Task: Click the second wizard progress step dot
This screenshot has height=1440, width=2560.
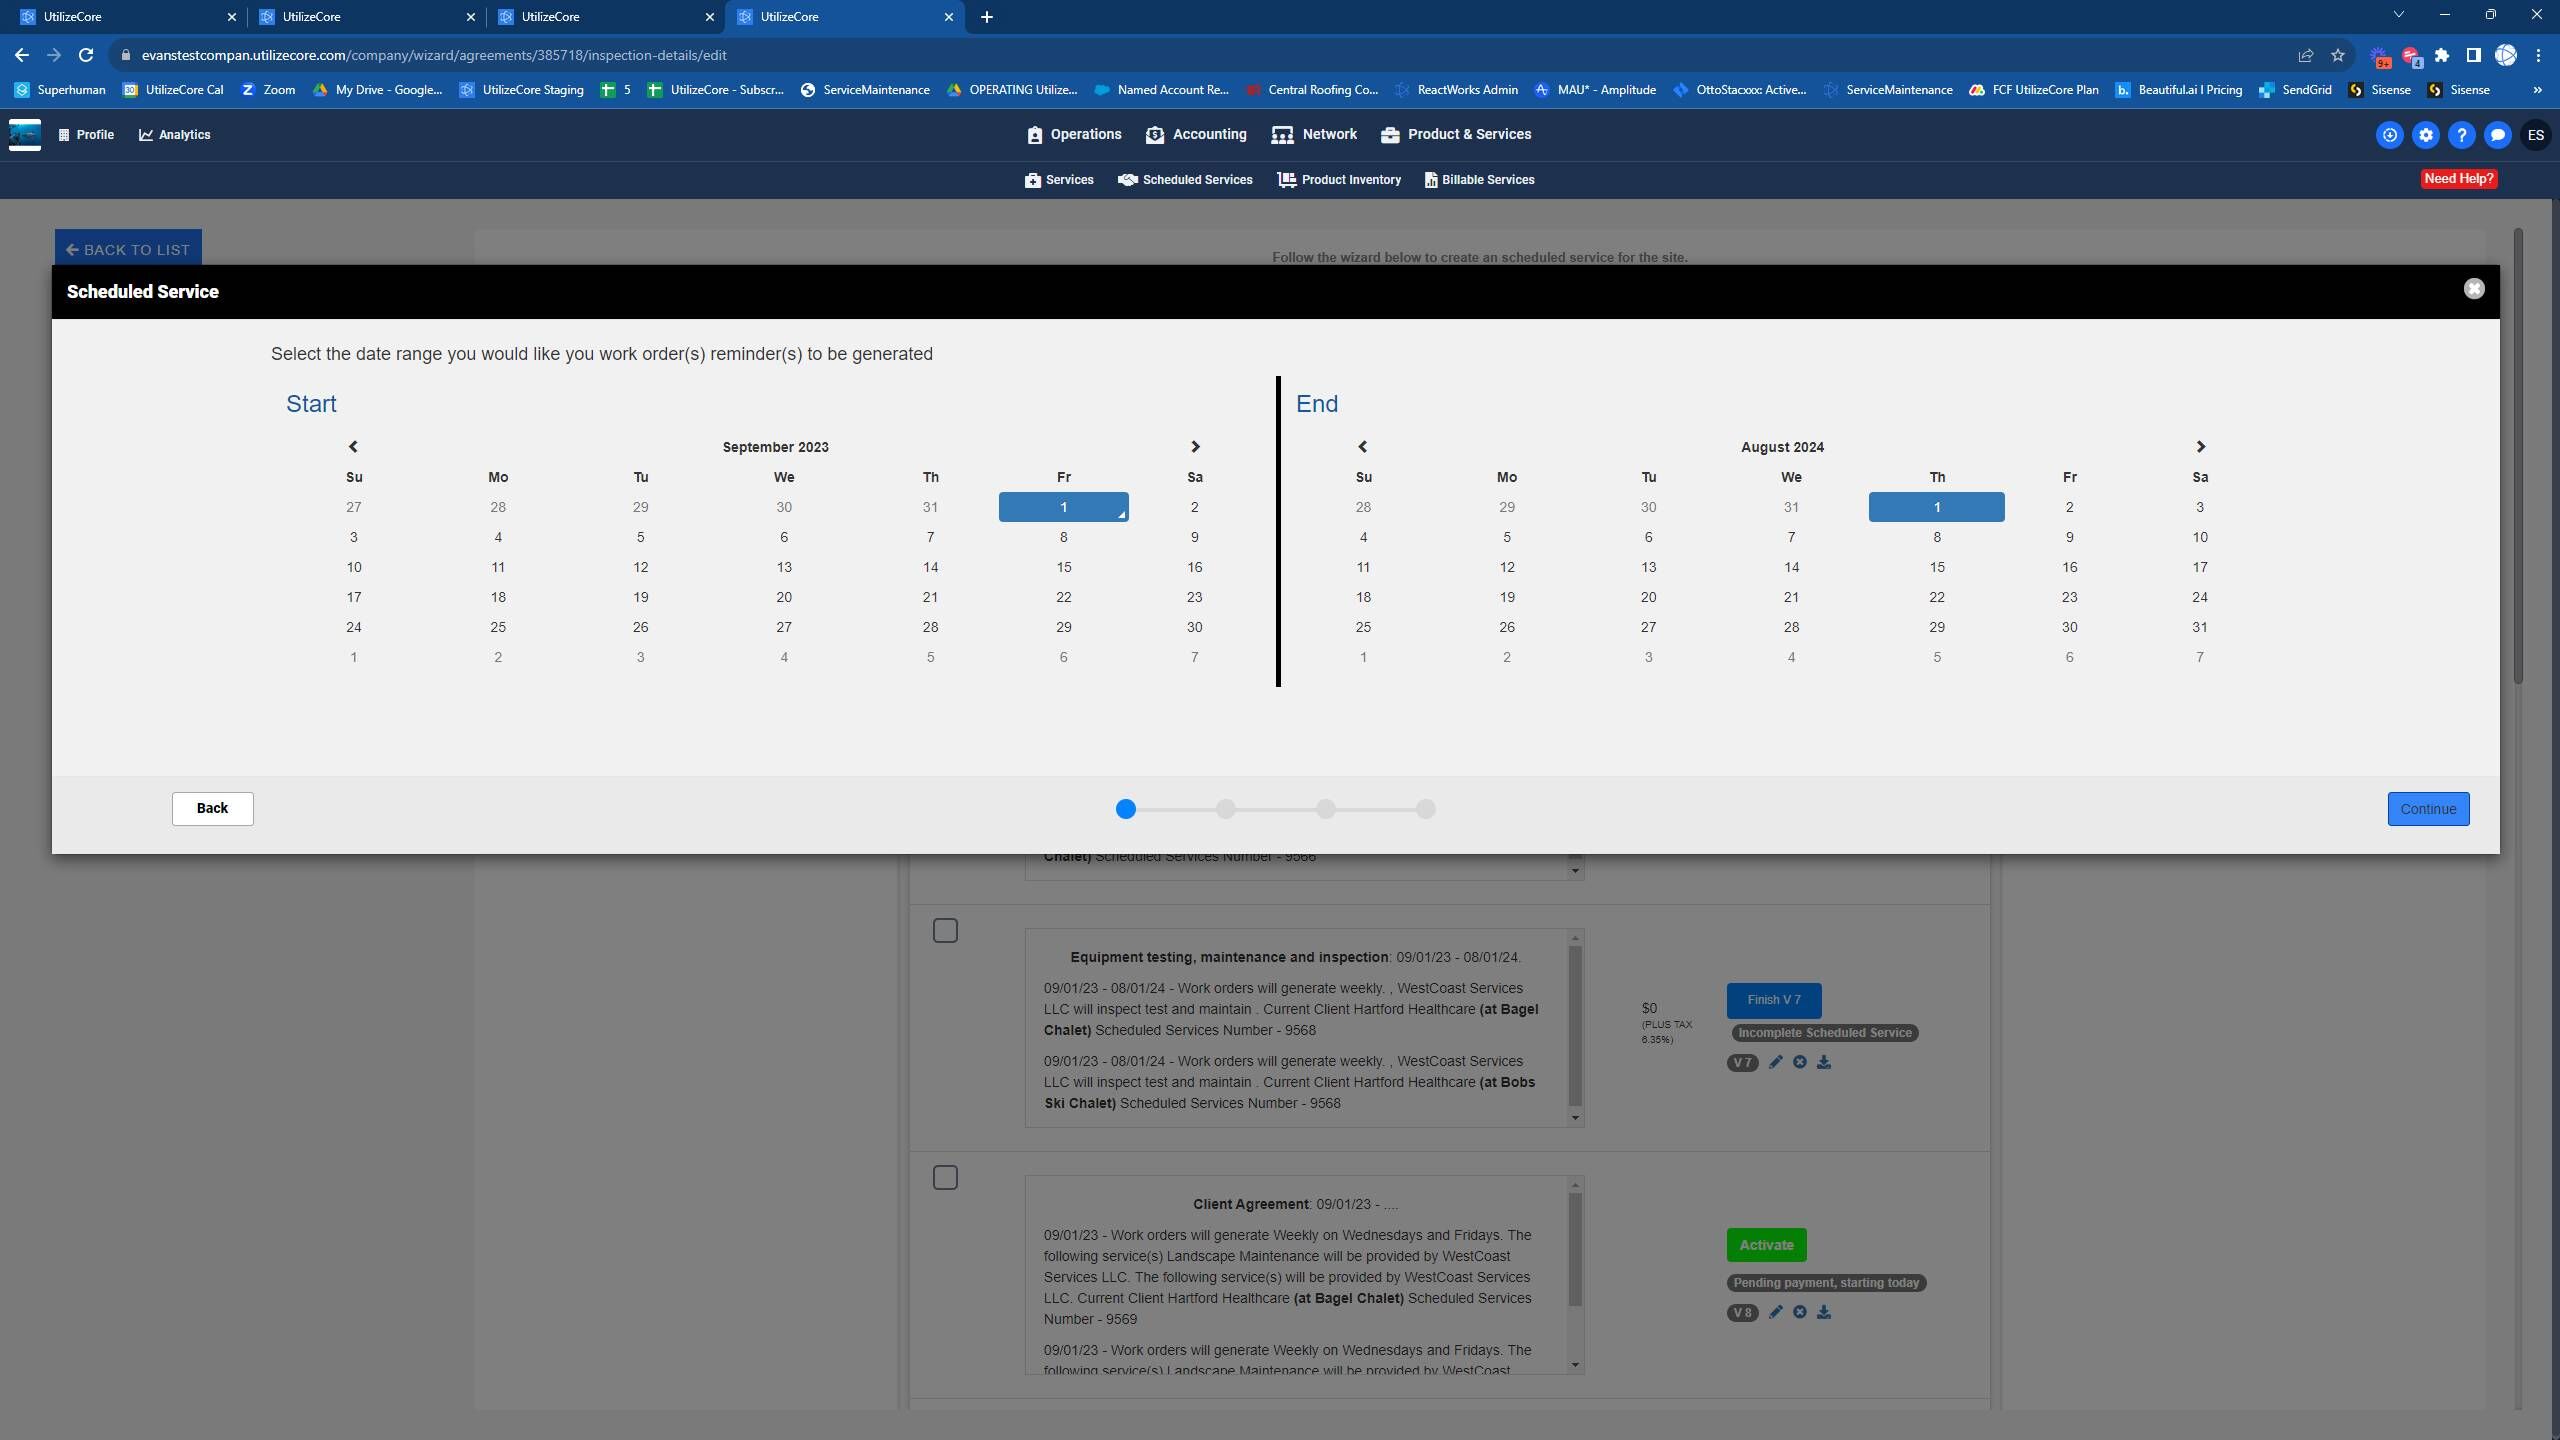Action: click(x=1225, y=809)
